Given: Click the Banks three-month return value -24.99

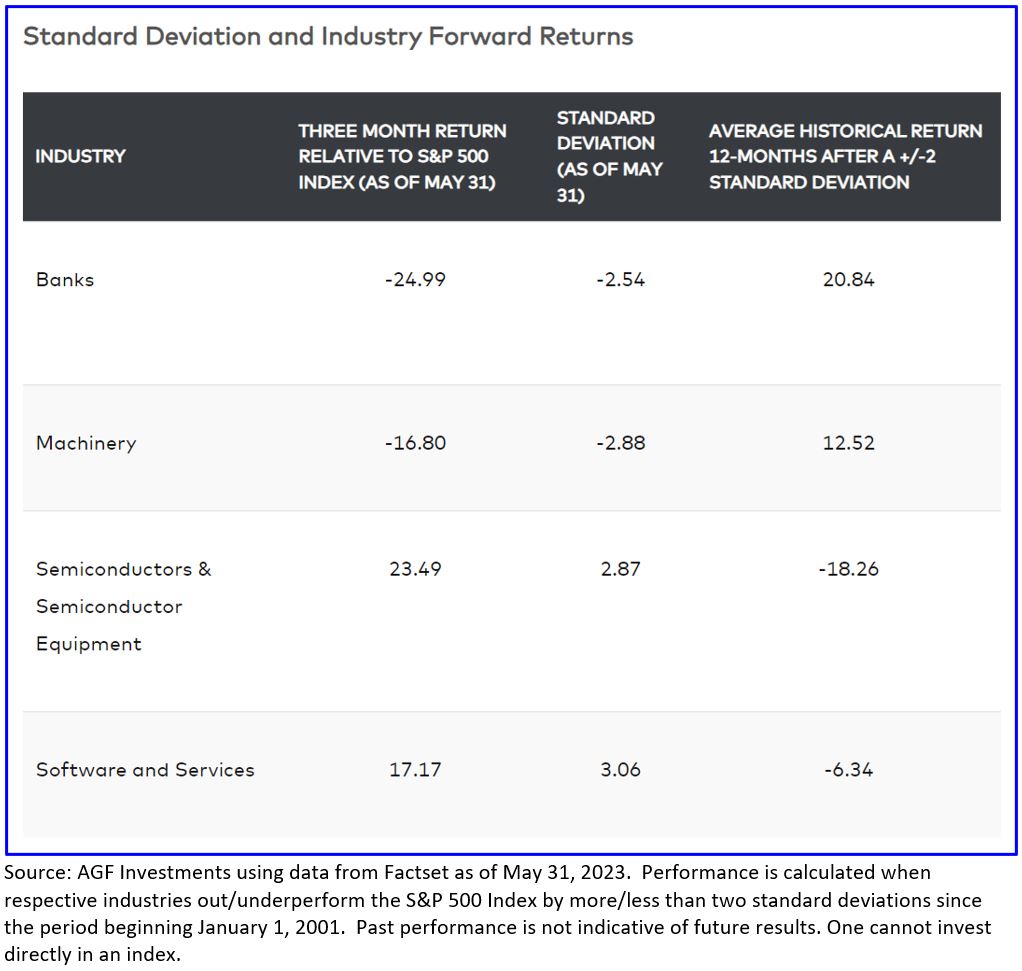Looking at the screenshot, I should [415, 280].
